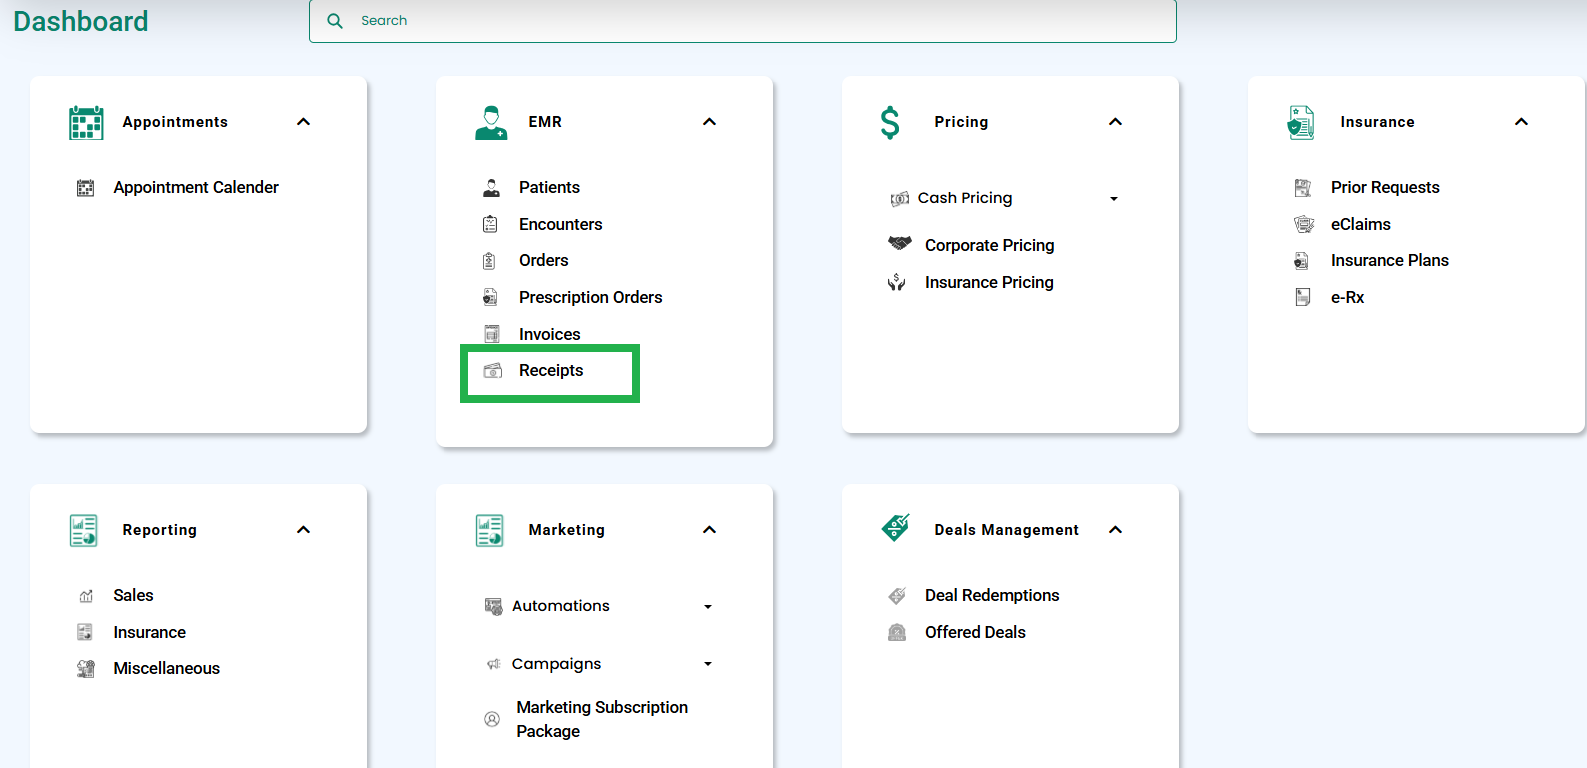Collapse the Reporting card
Image resolution: width=1587 pixels, height=768 pixels.
coord(304,530)
